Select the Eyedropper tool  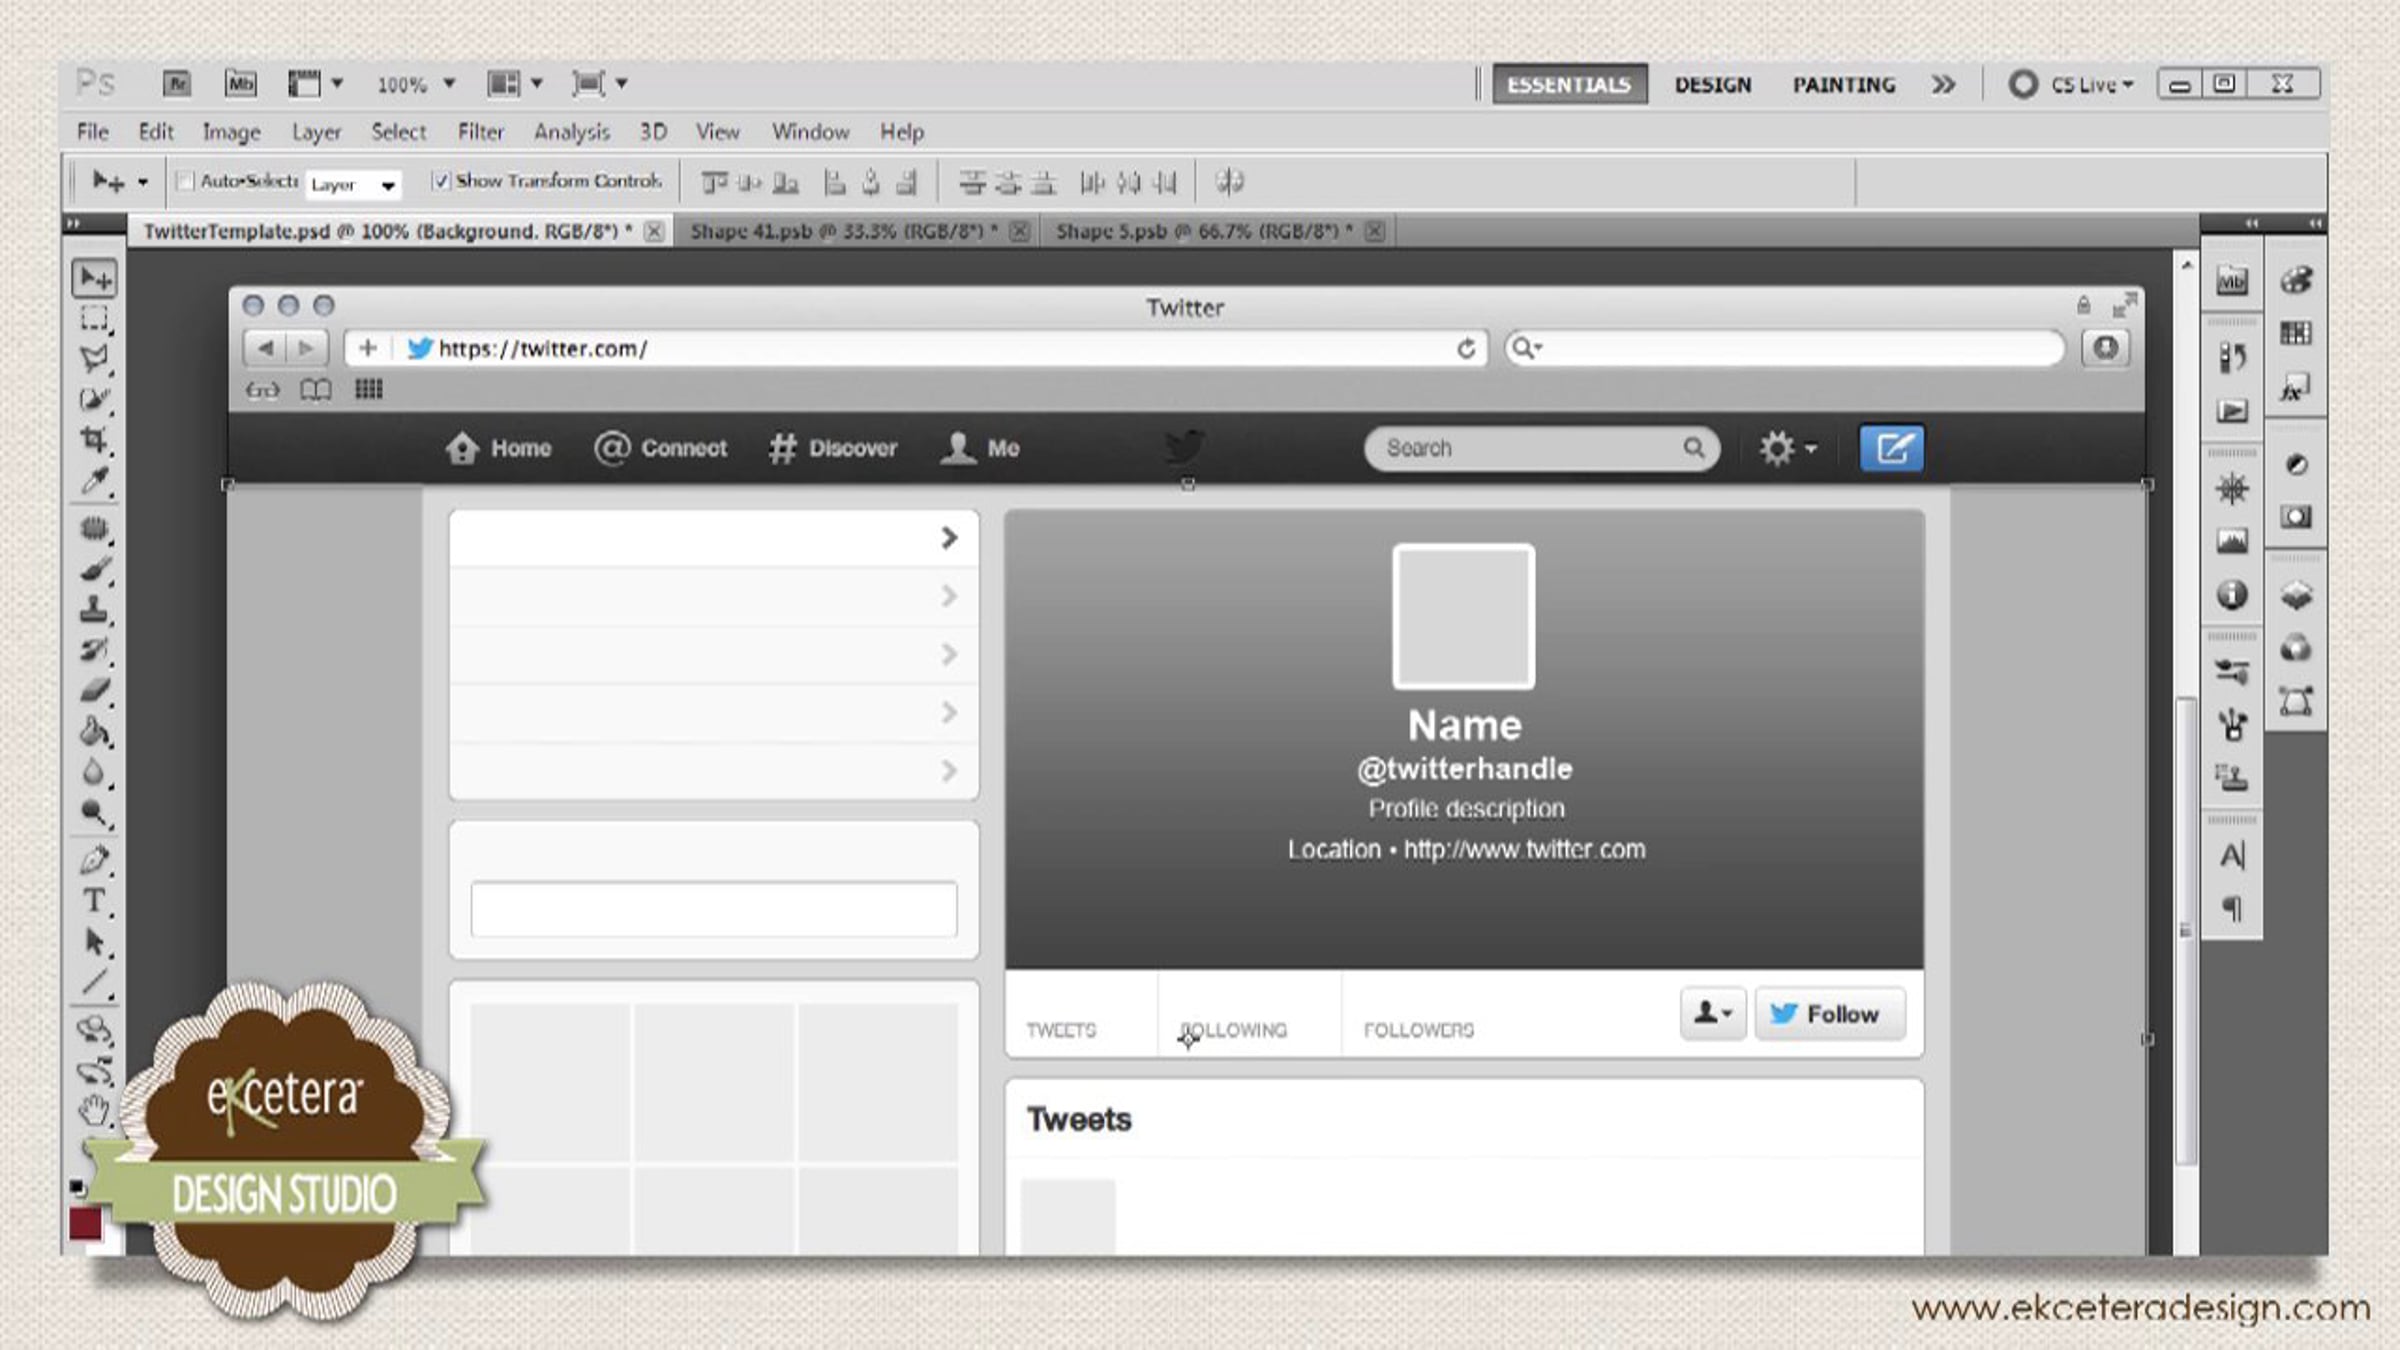[x=94, y=481]
